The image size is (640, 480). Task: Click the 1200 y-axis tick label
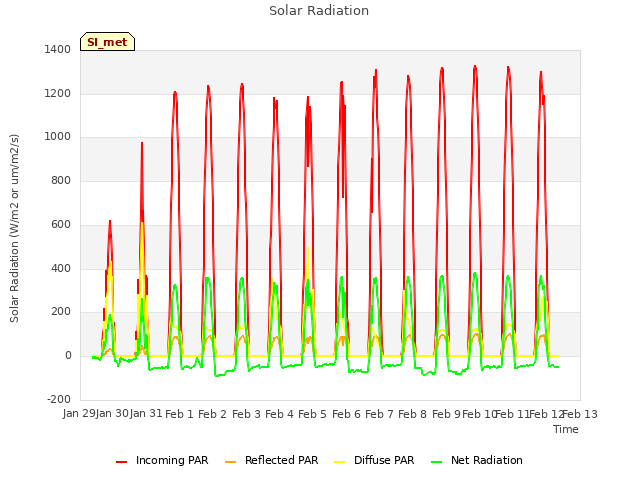[x=58, y=93]
